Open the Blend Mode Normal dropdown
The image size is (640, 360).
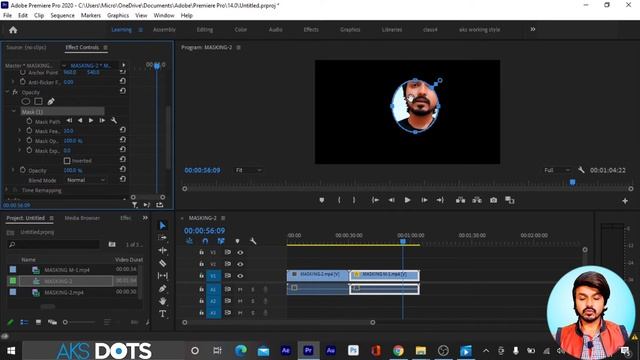[x=85, y=180]
